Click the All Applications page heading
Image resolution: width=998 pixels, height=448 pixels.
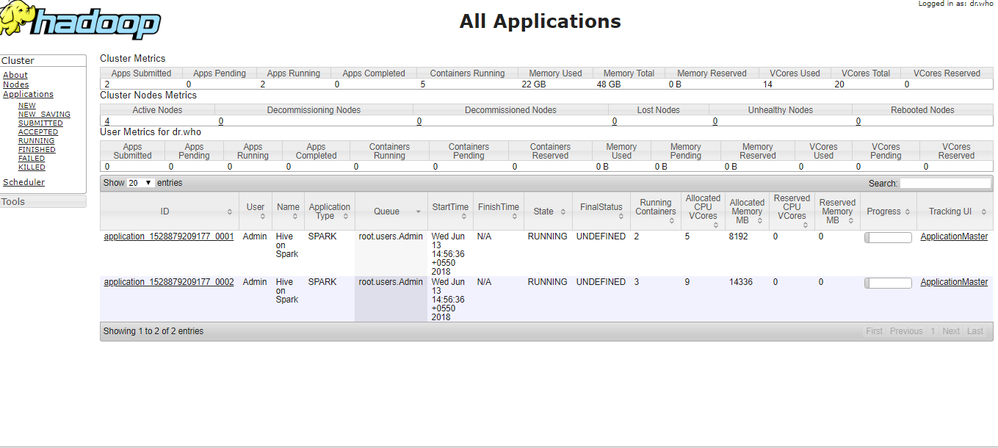[x=540, y=21]
